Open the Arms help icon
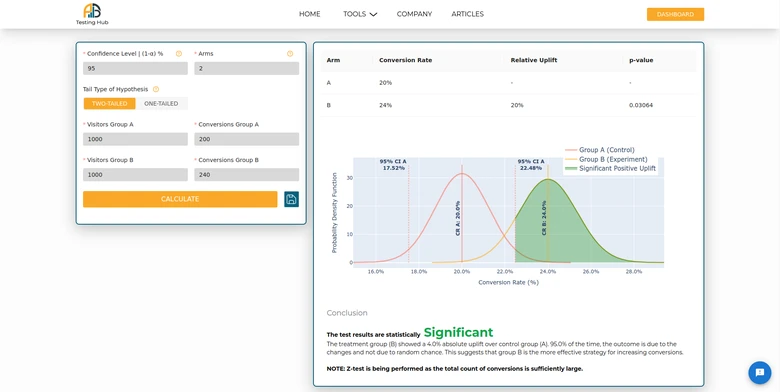Image resolution: width=780 pixels, height=392 pixels. coord(290,54)
